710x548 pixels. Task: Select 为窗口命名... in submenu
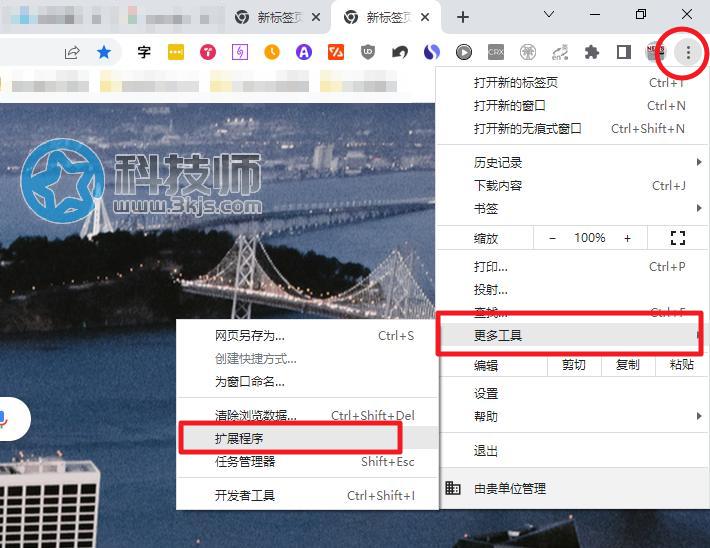coord(307,382)
